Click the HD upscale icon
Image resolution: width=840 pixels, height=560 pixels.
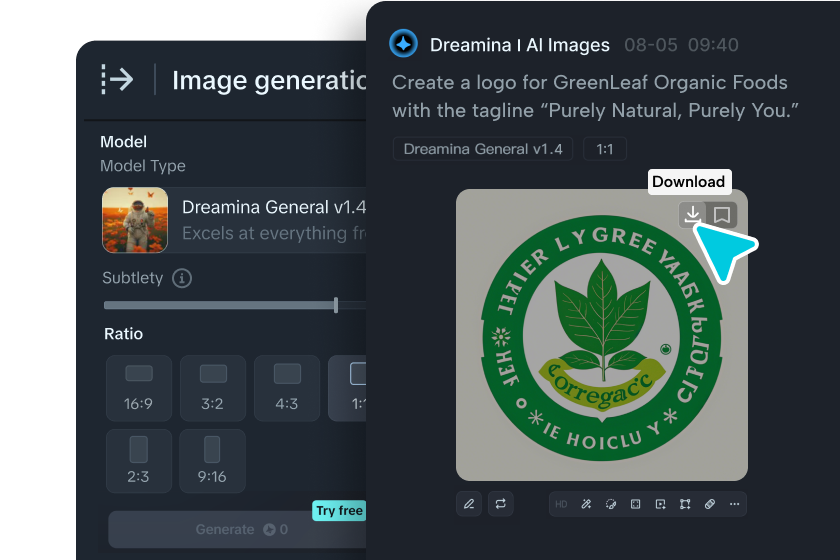pyautogui.click(x=561, y=504)
